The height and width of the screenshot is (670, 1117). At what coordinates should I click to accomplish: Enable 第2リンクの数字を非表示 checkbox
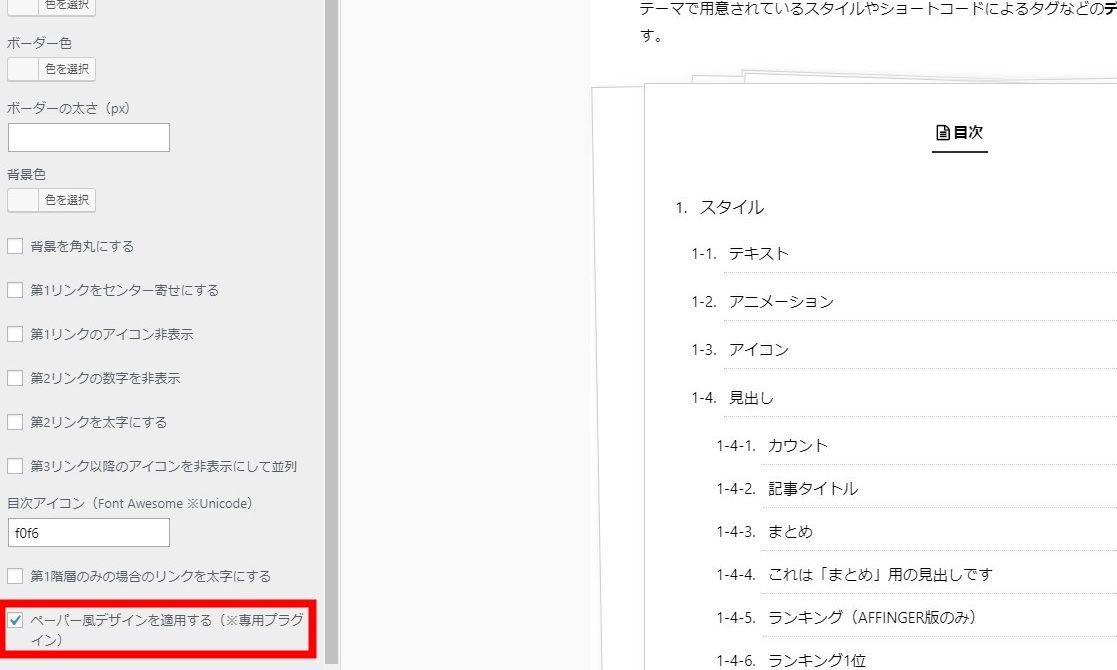(15, 378)
